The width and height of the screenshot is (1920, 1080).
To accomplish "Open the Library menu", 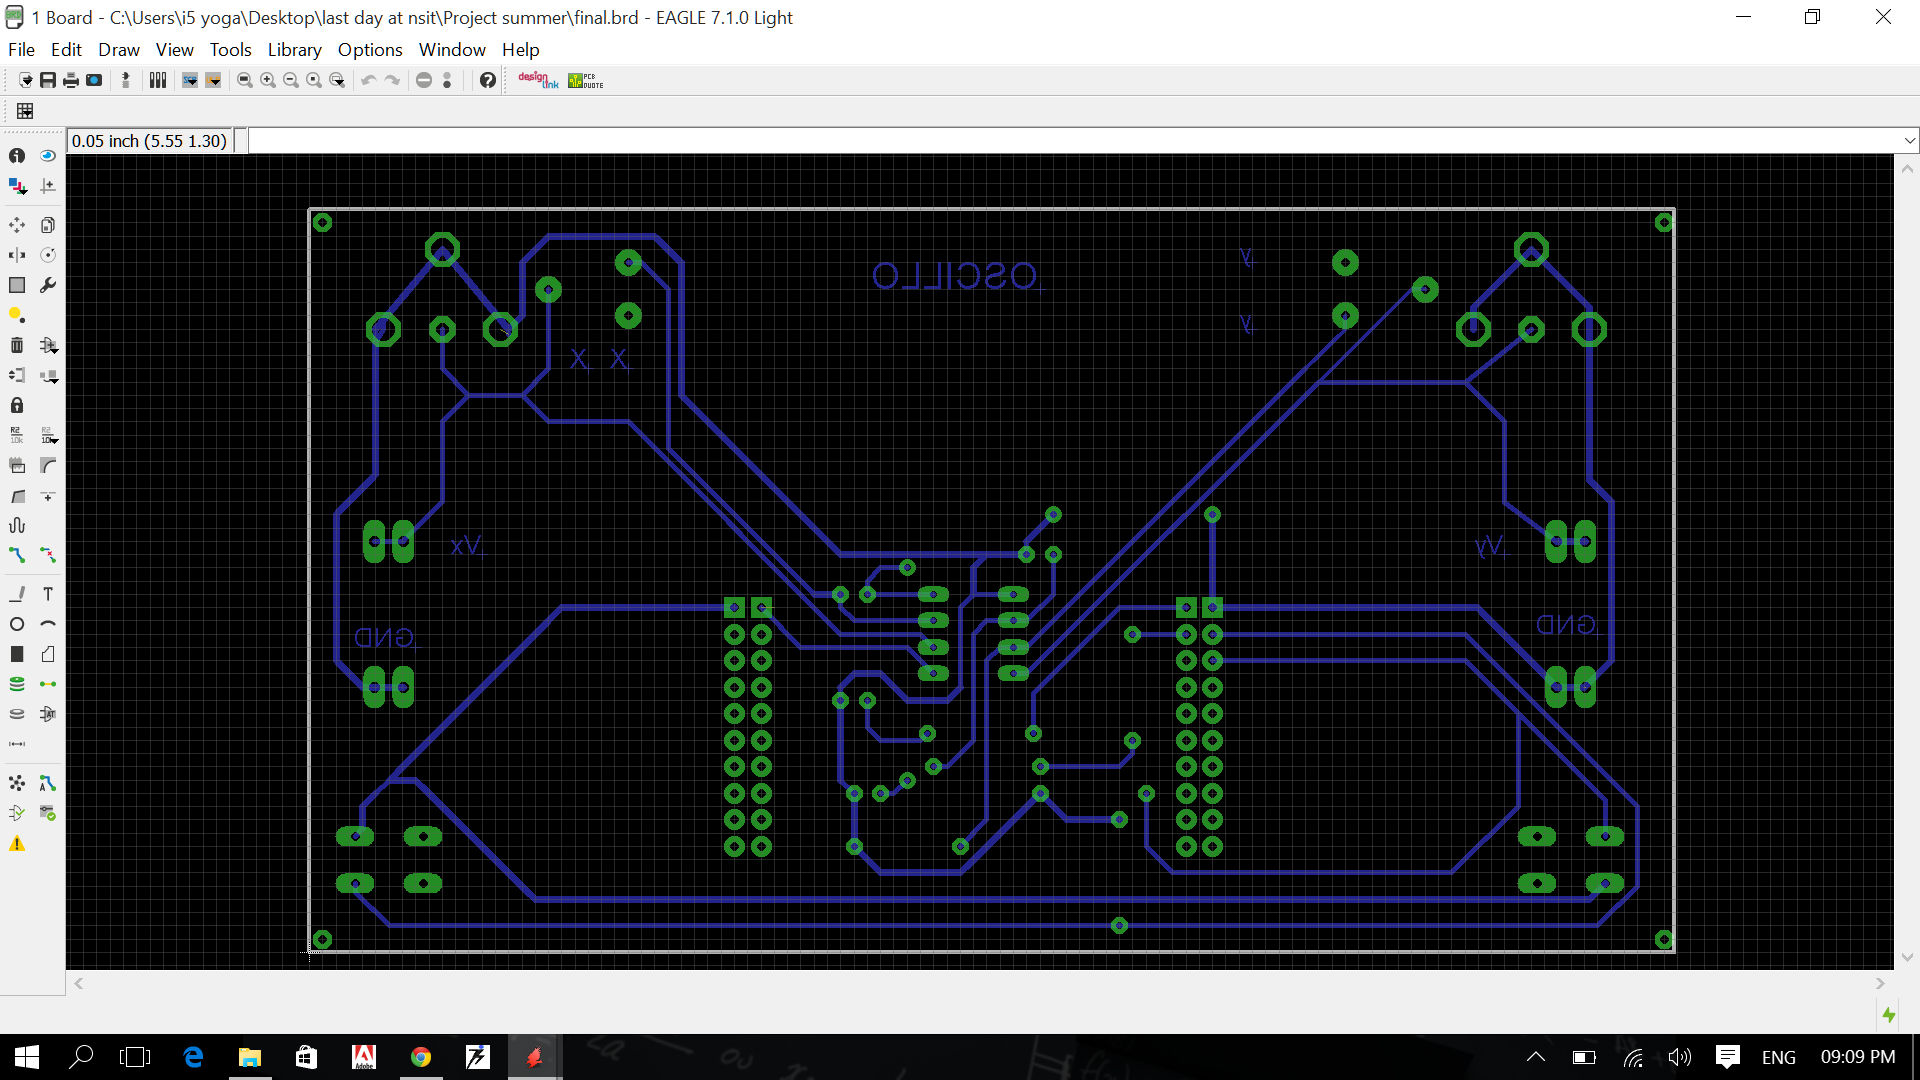I will (294, 49).
